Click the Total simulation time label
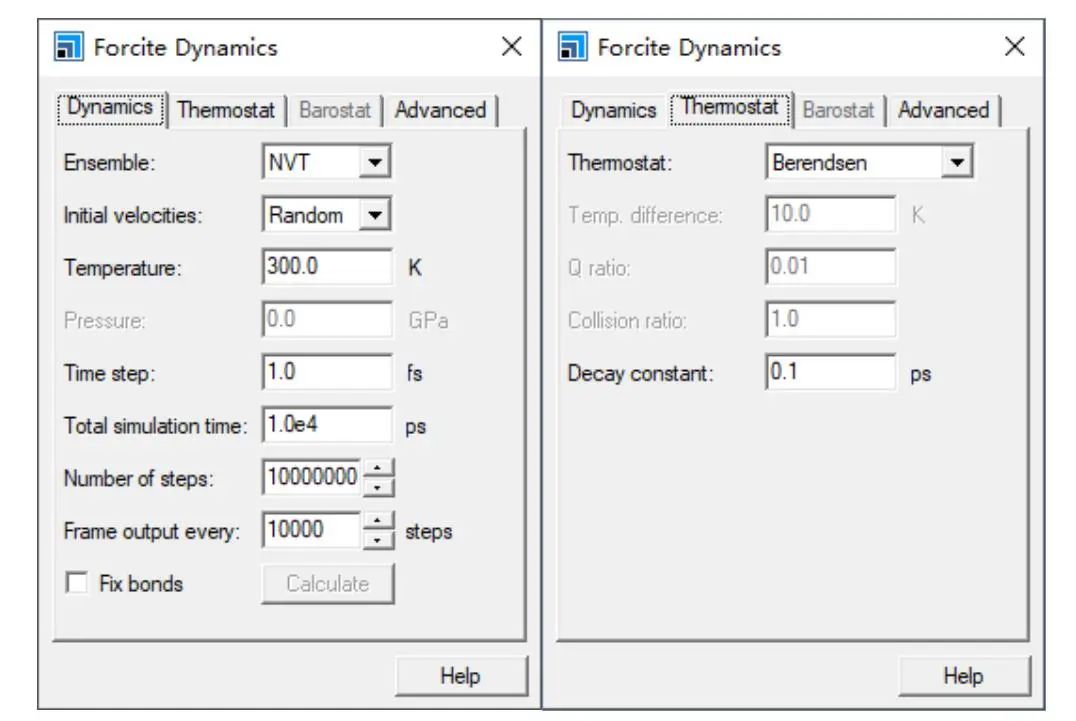This screenshot has width=1076, height=721. coord(155,426)
